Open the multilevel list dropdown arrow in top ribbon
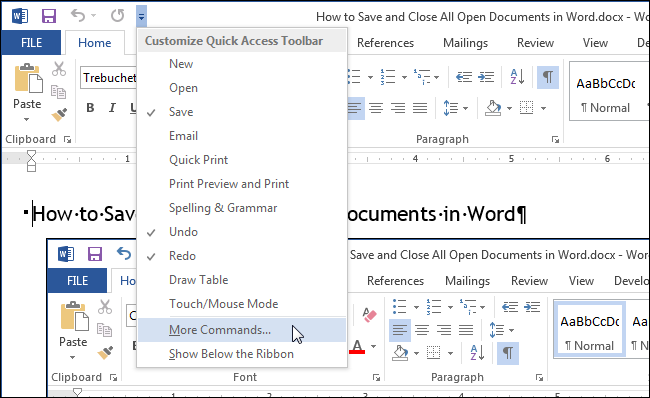The image size is (650, 398). click(437, 77)
